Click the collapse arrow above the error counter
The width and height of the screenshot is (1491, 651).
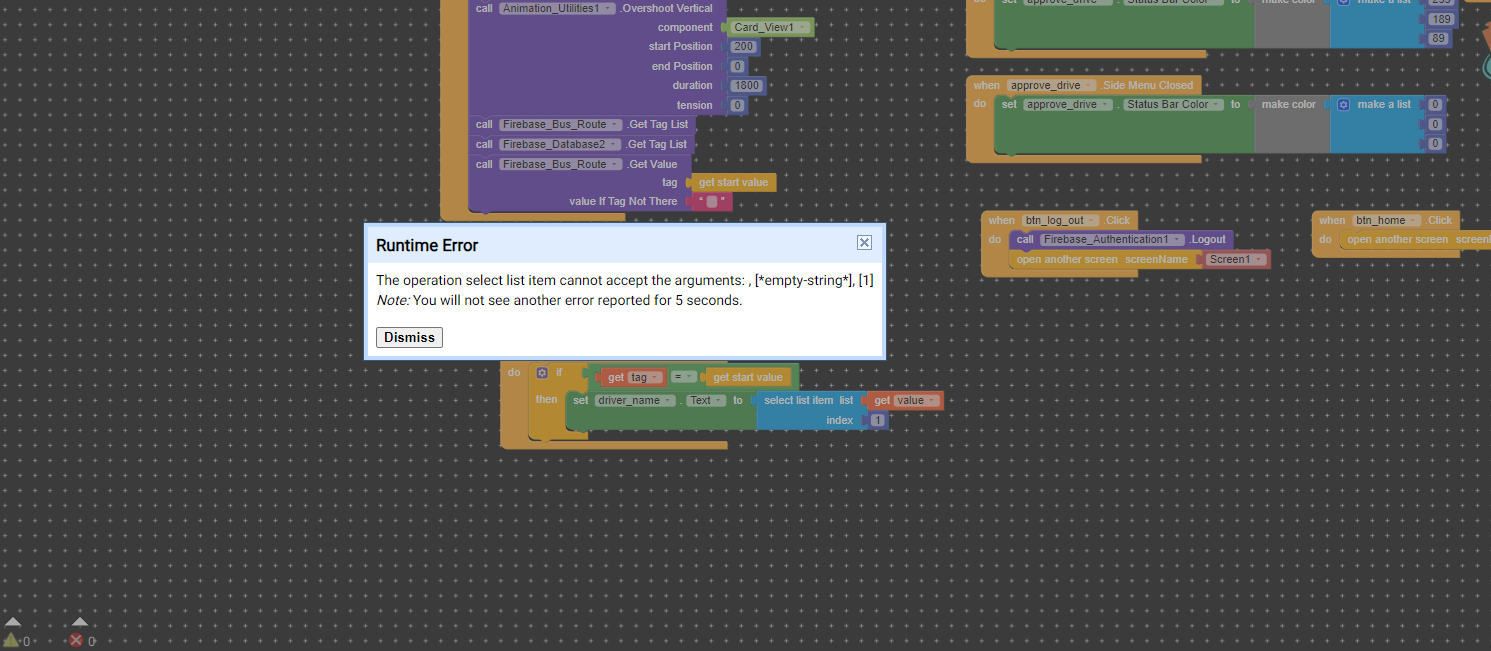79,622
